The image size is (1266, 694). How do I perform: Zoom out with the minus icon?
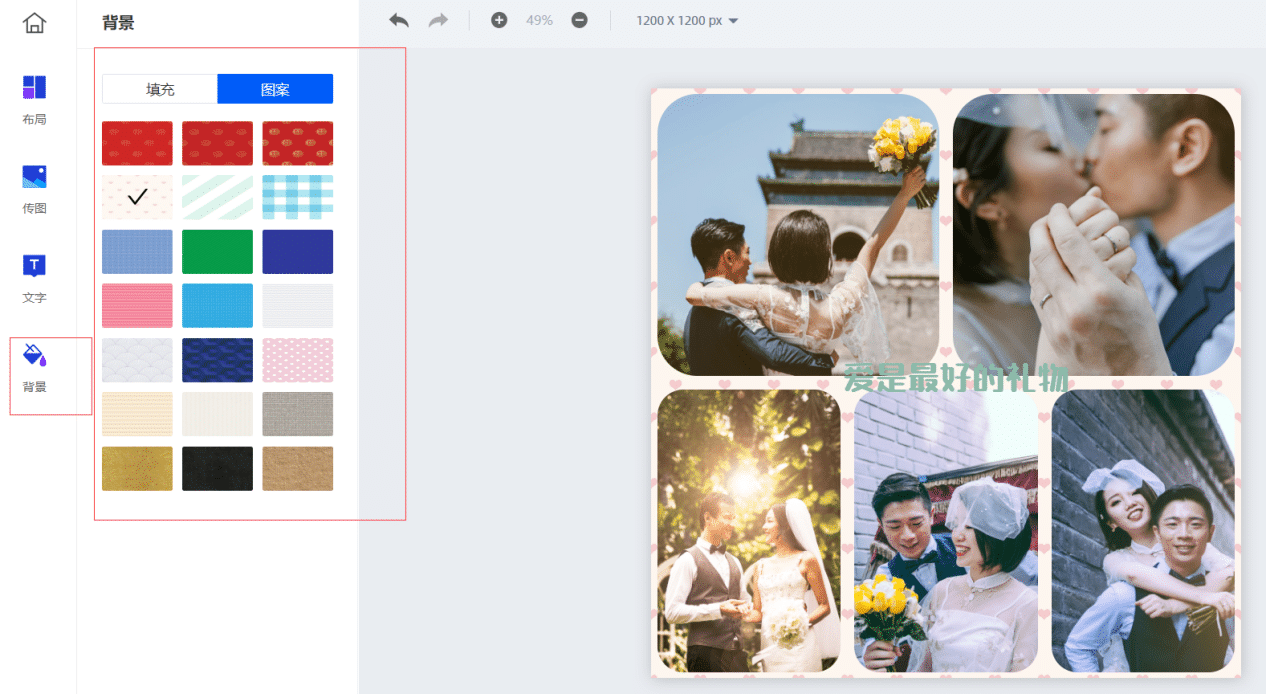click(x=579, y=20)
